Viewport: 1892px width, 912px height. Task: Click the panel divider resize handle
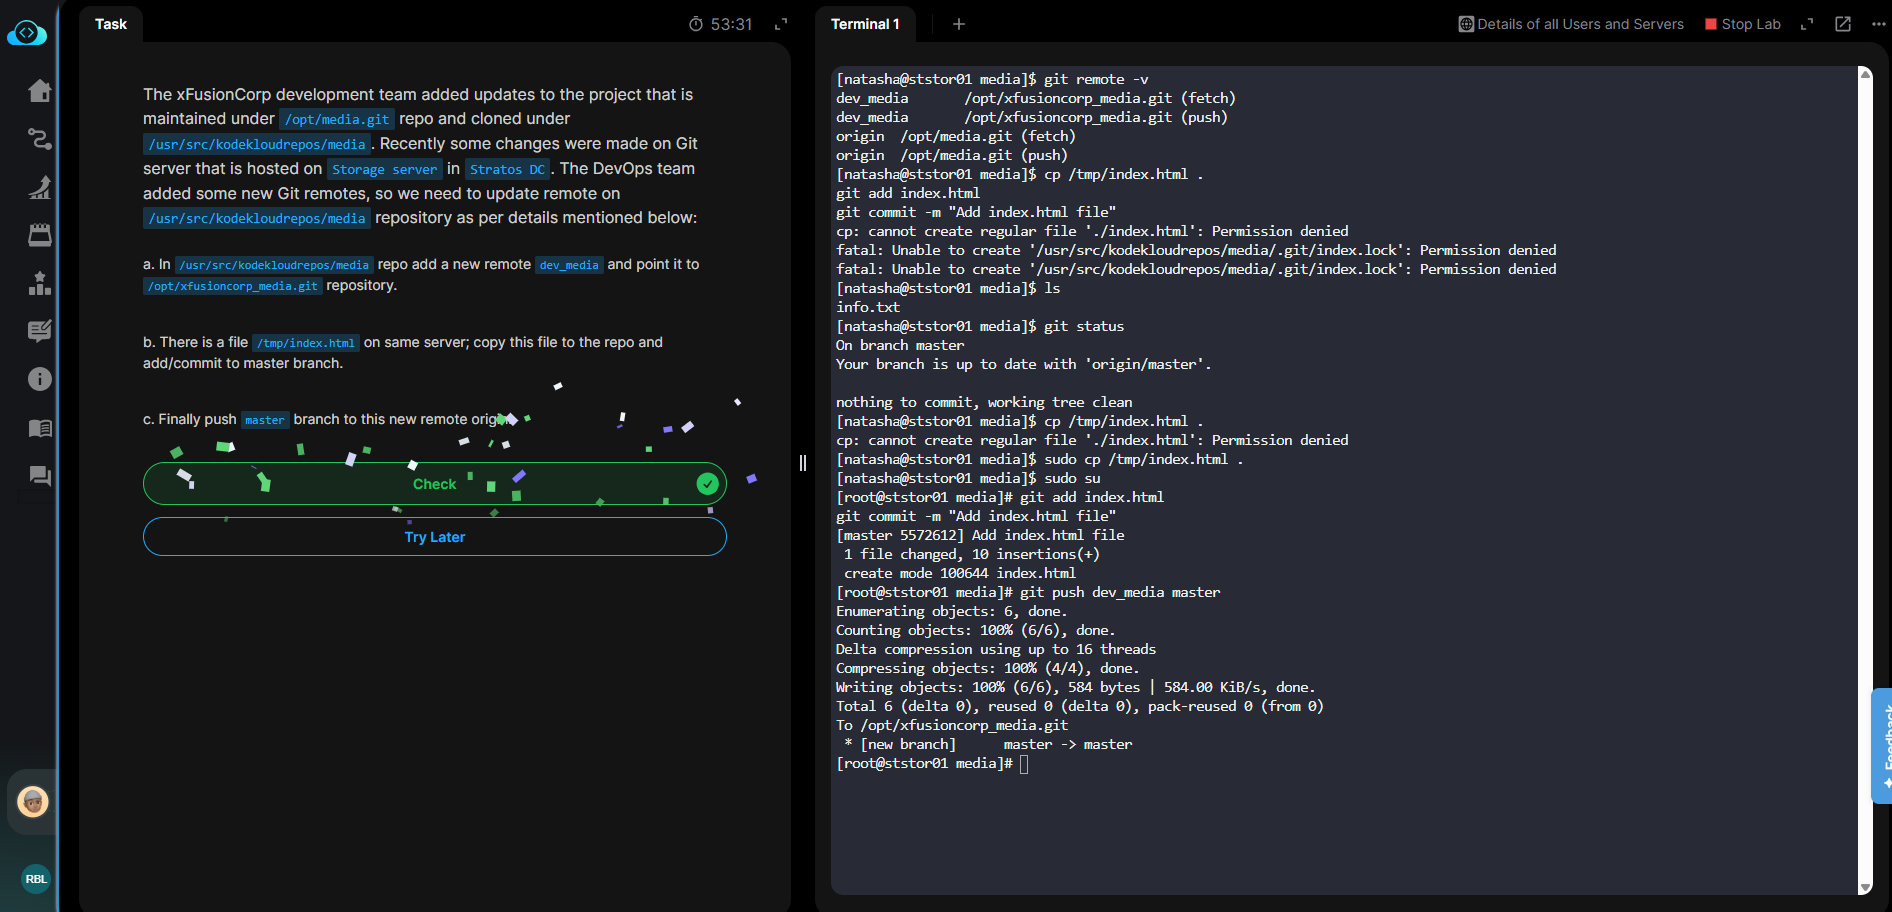[803, 462]
